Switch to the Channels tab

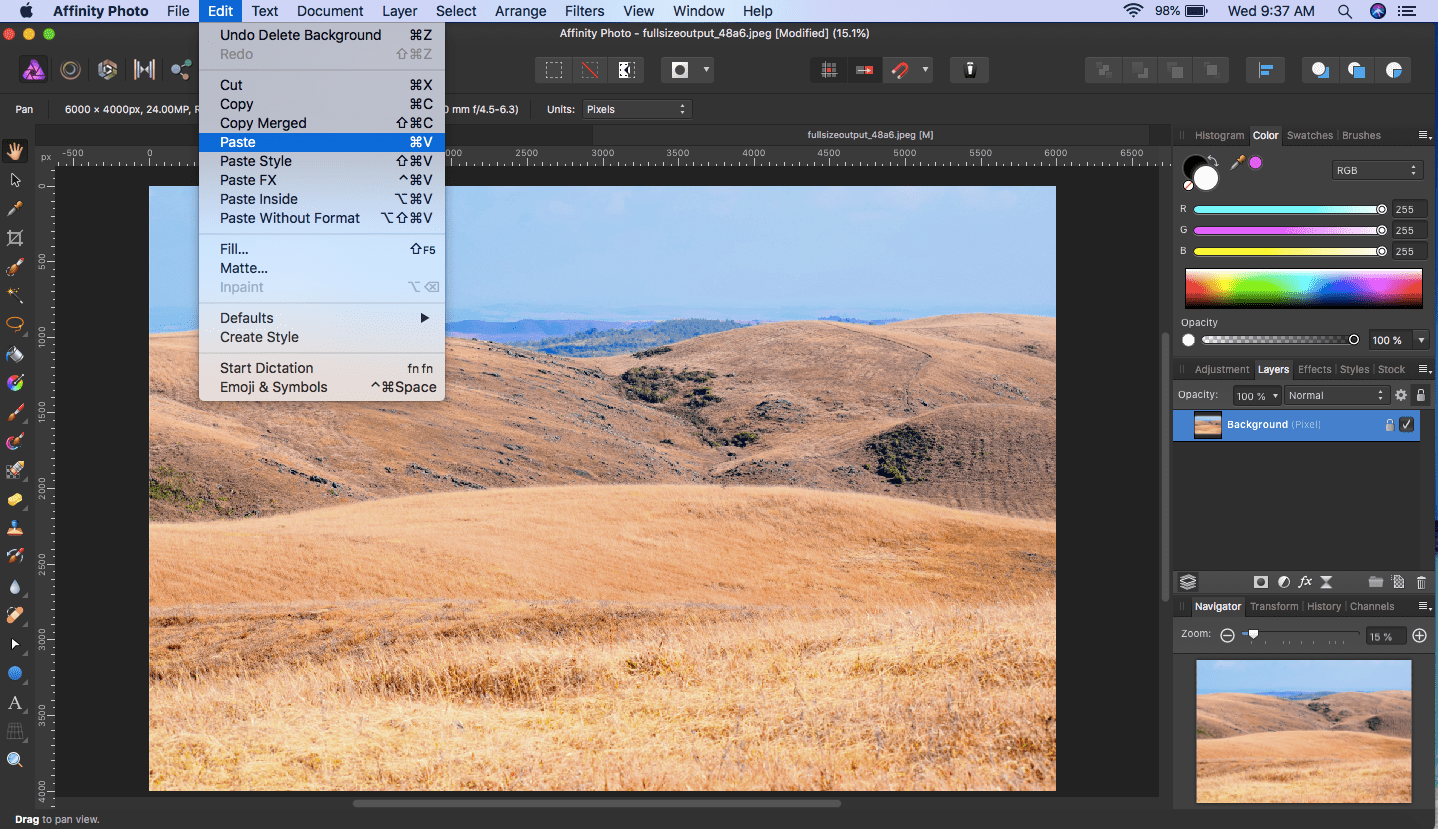(x=1371, y=606)
